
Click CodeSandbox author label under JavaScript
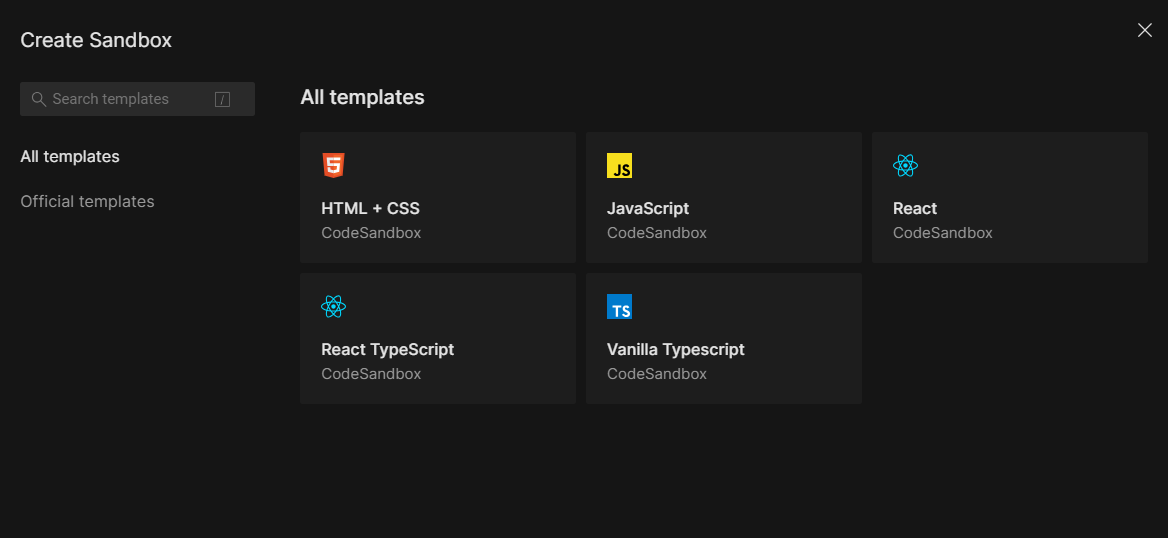pyautogui.click(x=657, y=233)
